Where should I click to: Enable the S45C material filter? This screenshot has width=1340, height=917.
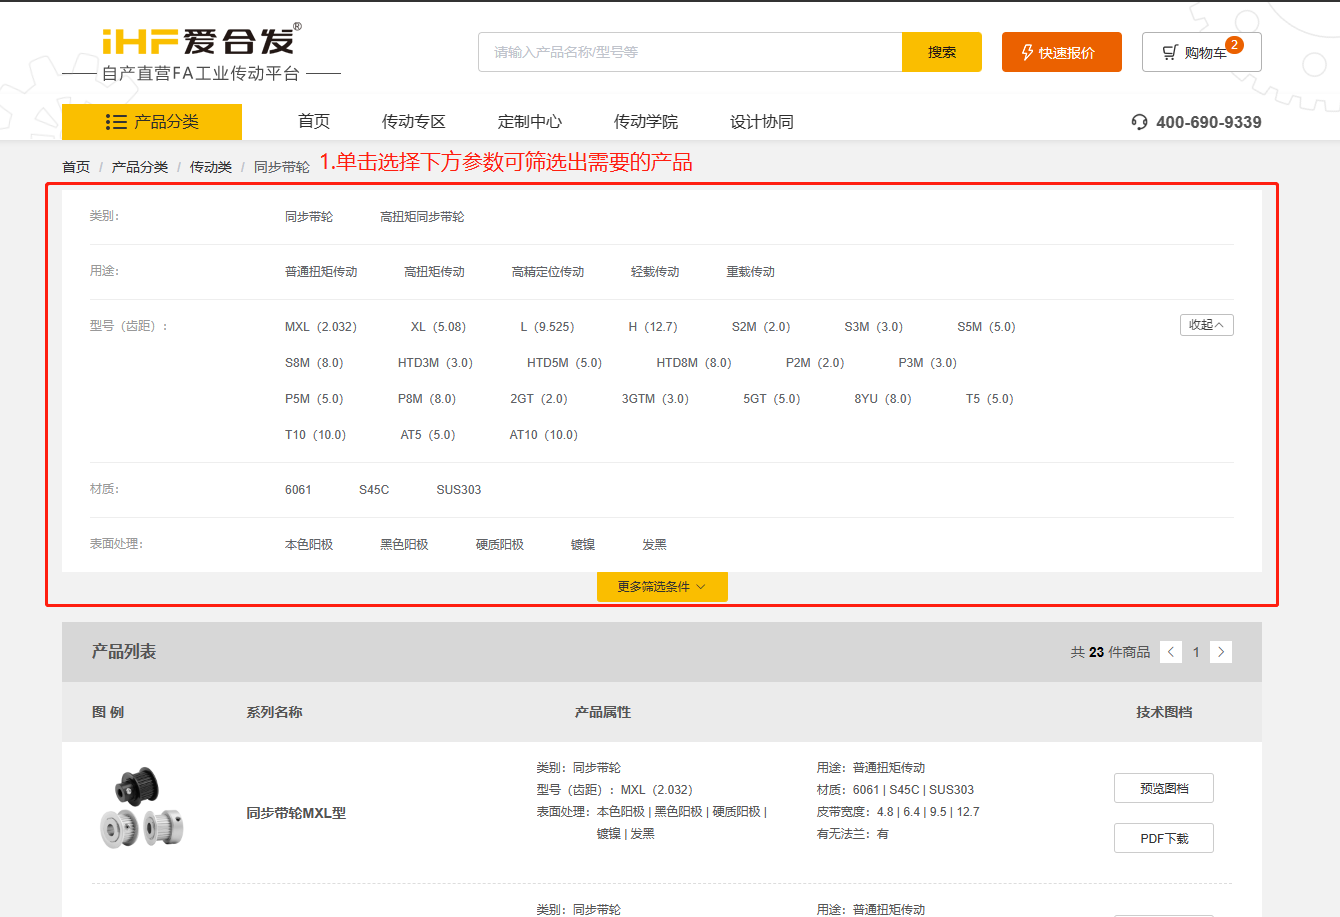point(373,489)
